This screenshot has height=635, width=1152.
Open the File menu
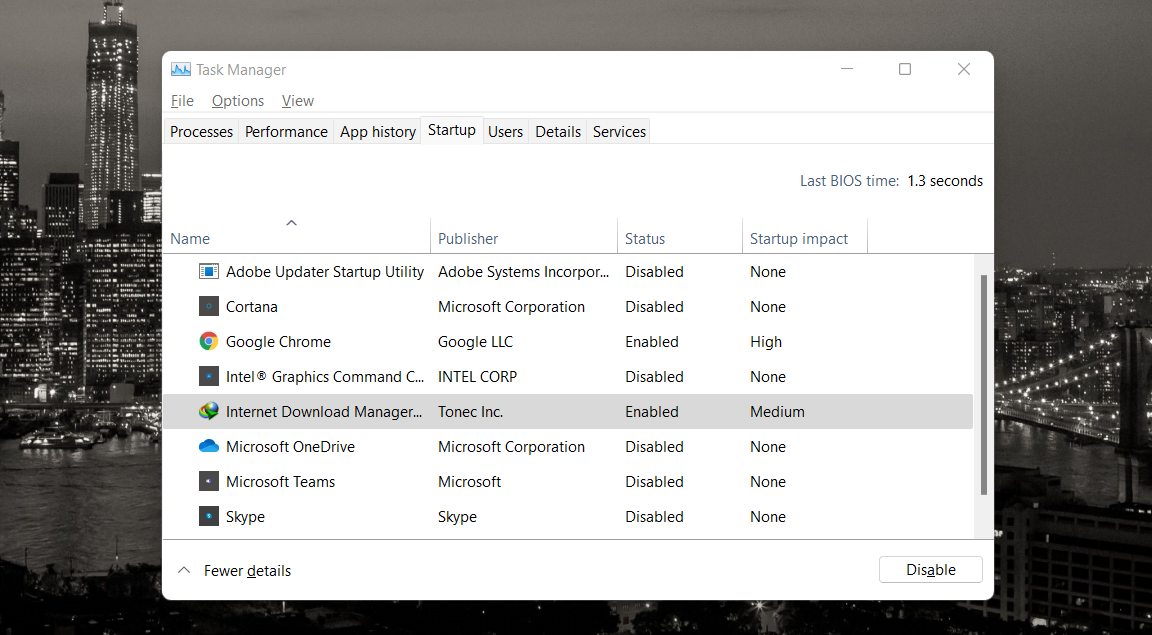tap(182, 101)
